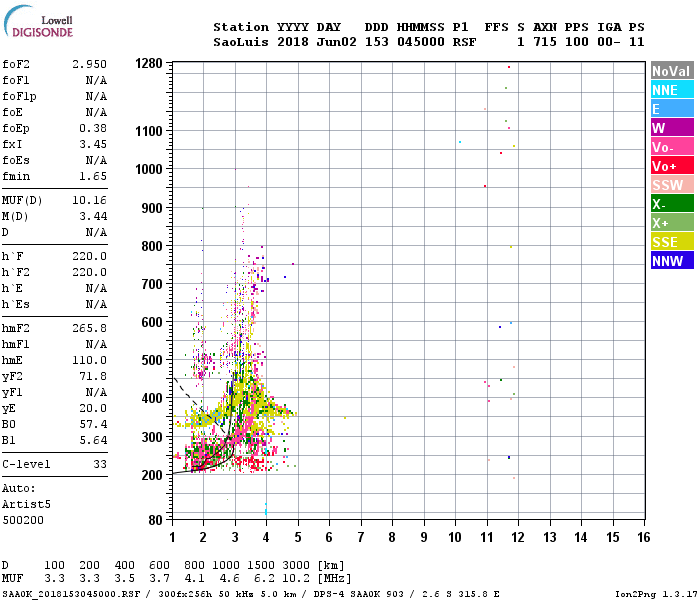Select the Vo+ red legend swatch
Viewport: 700px width, 600px height.
tap(672, 166)
